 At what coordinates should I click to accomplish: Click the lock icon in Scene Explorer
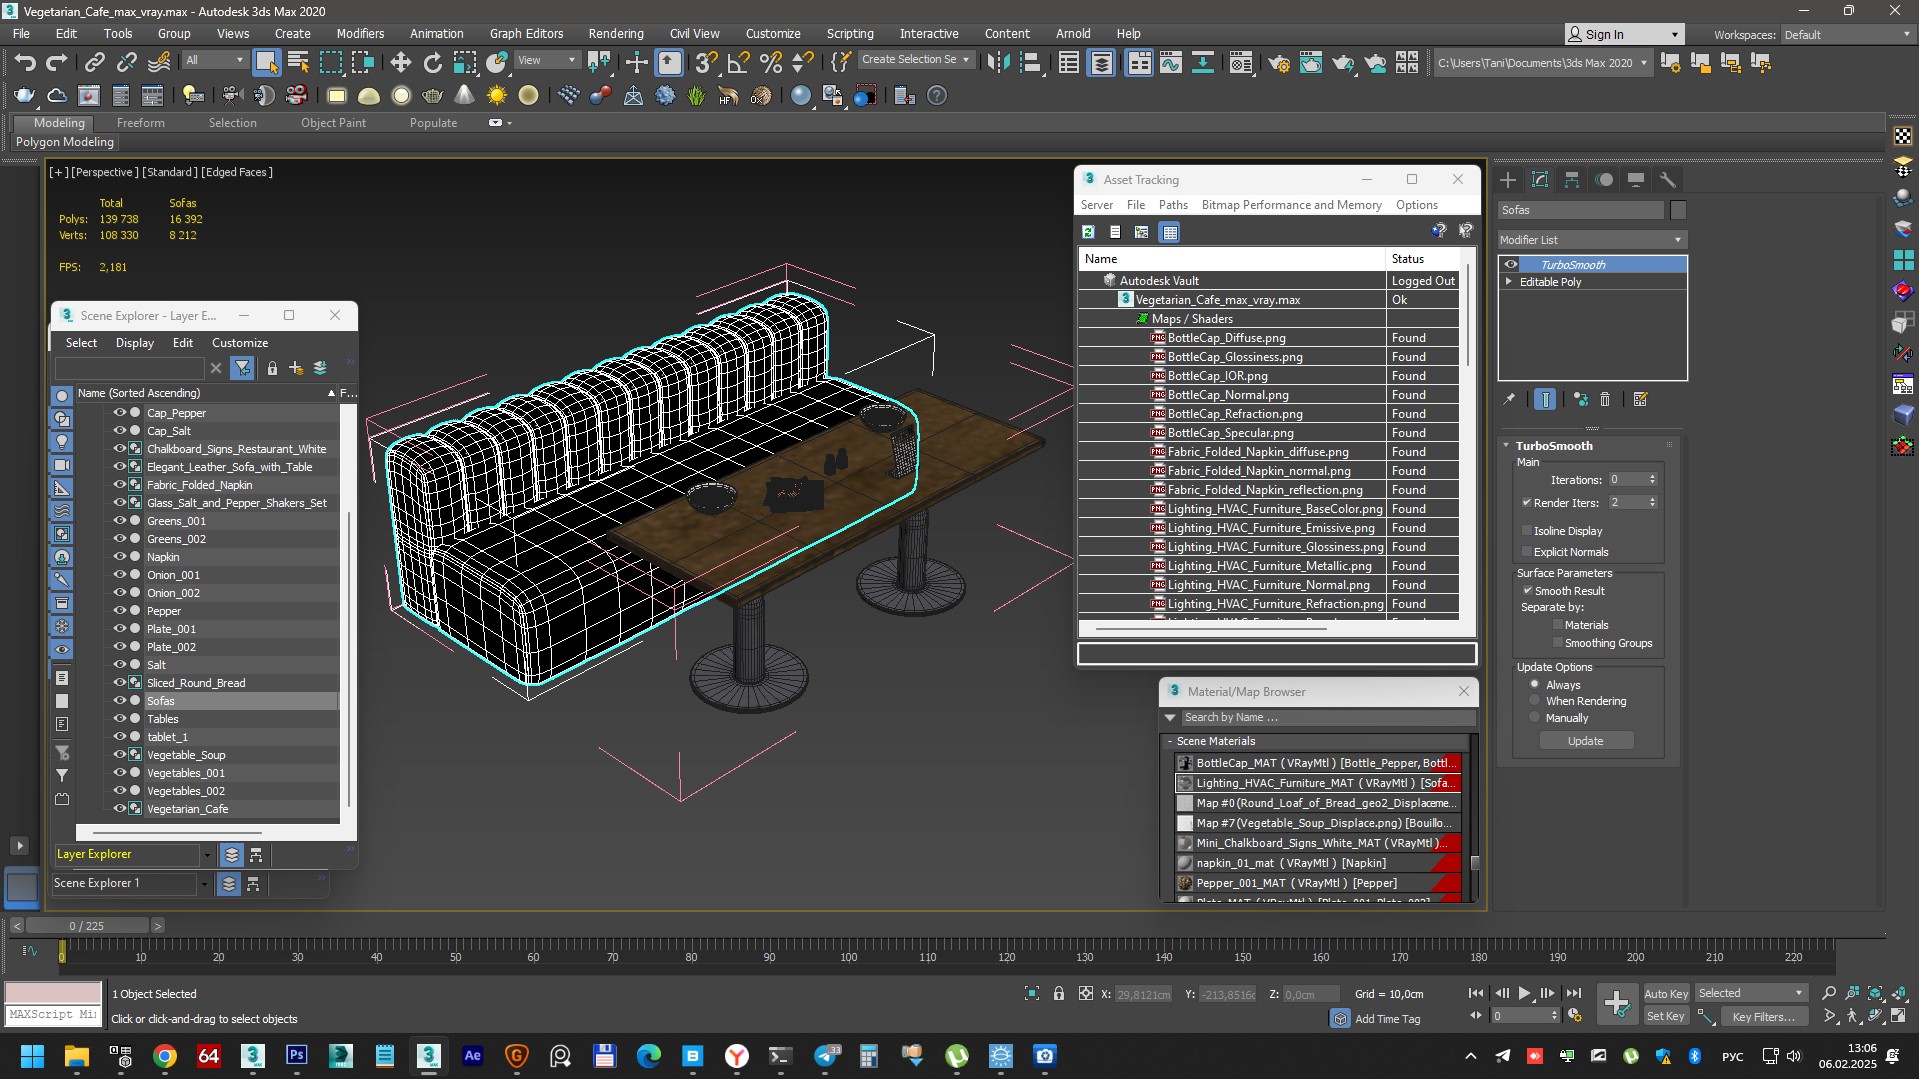coord(272,368)
